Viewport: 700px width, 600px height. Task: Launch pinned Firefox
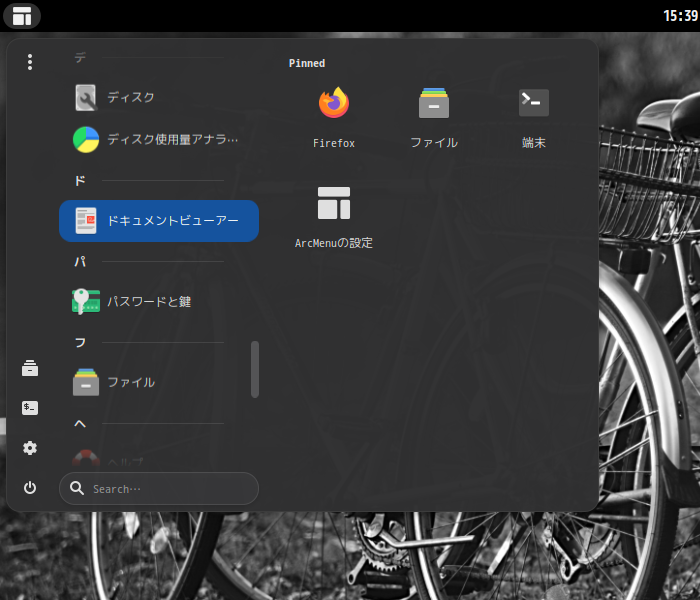pyautogui.click(x=333, y=118)
